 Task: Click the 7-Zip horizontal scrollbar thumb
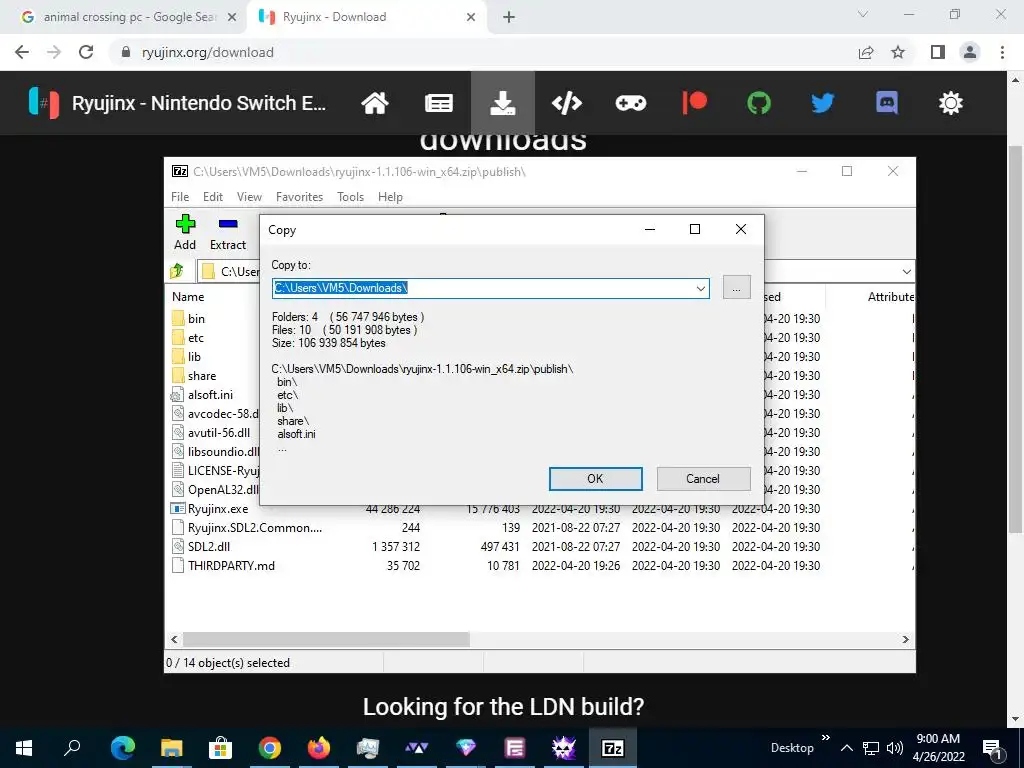pyautogui.click(x=326, y=639)
